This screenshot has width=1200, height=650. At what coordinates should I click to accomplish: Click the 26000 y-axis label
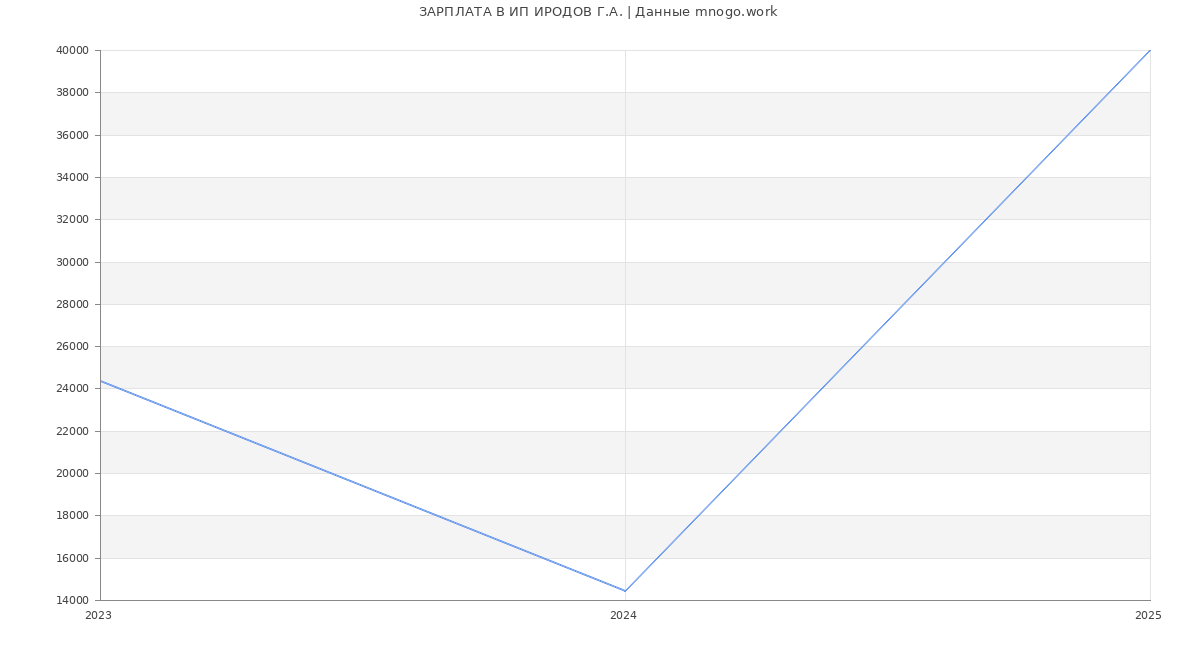pos(73,346)
